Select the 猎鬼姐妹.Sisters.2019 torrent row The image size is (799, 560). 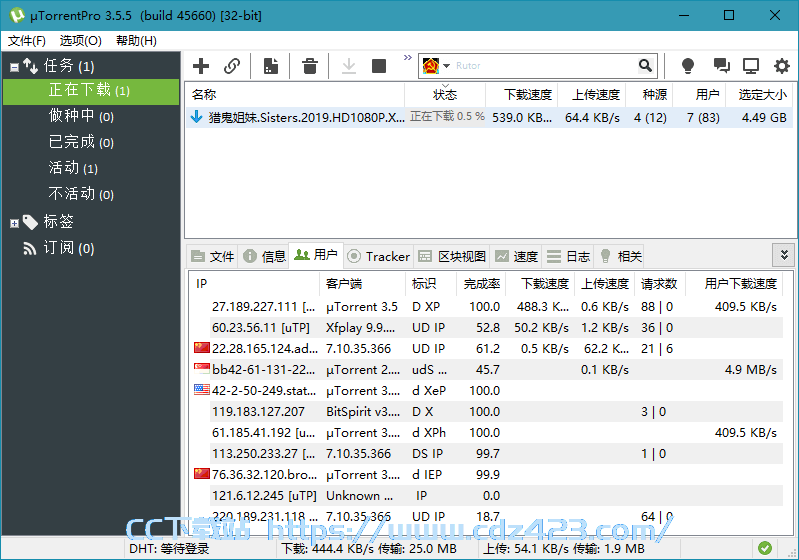click(x=488, y=118)
